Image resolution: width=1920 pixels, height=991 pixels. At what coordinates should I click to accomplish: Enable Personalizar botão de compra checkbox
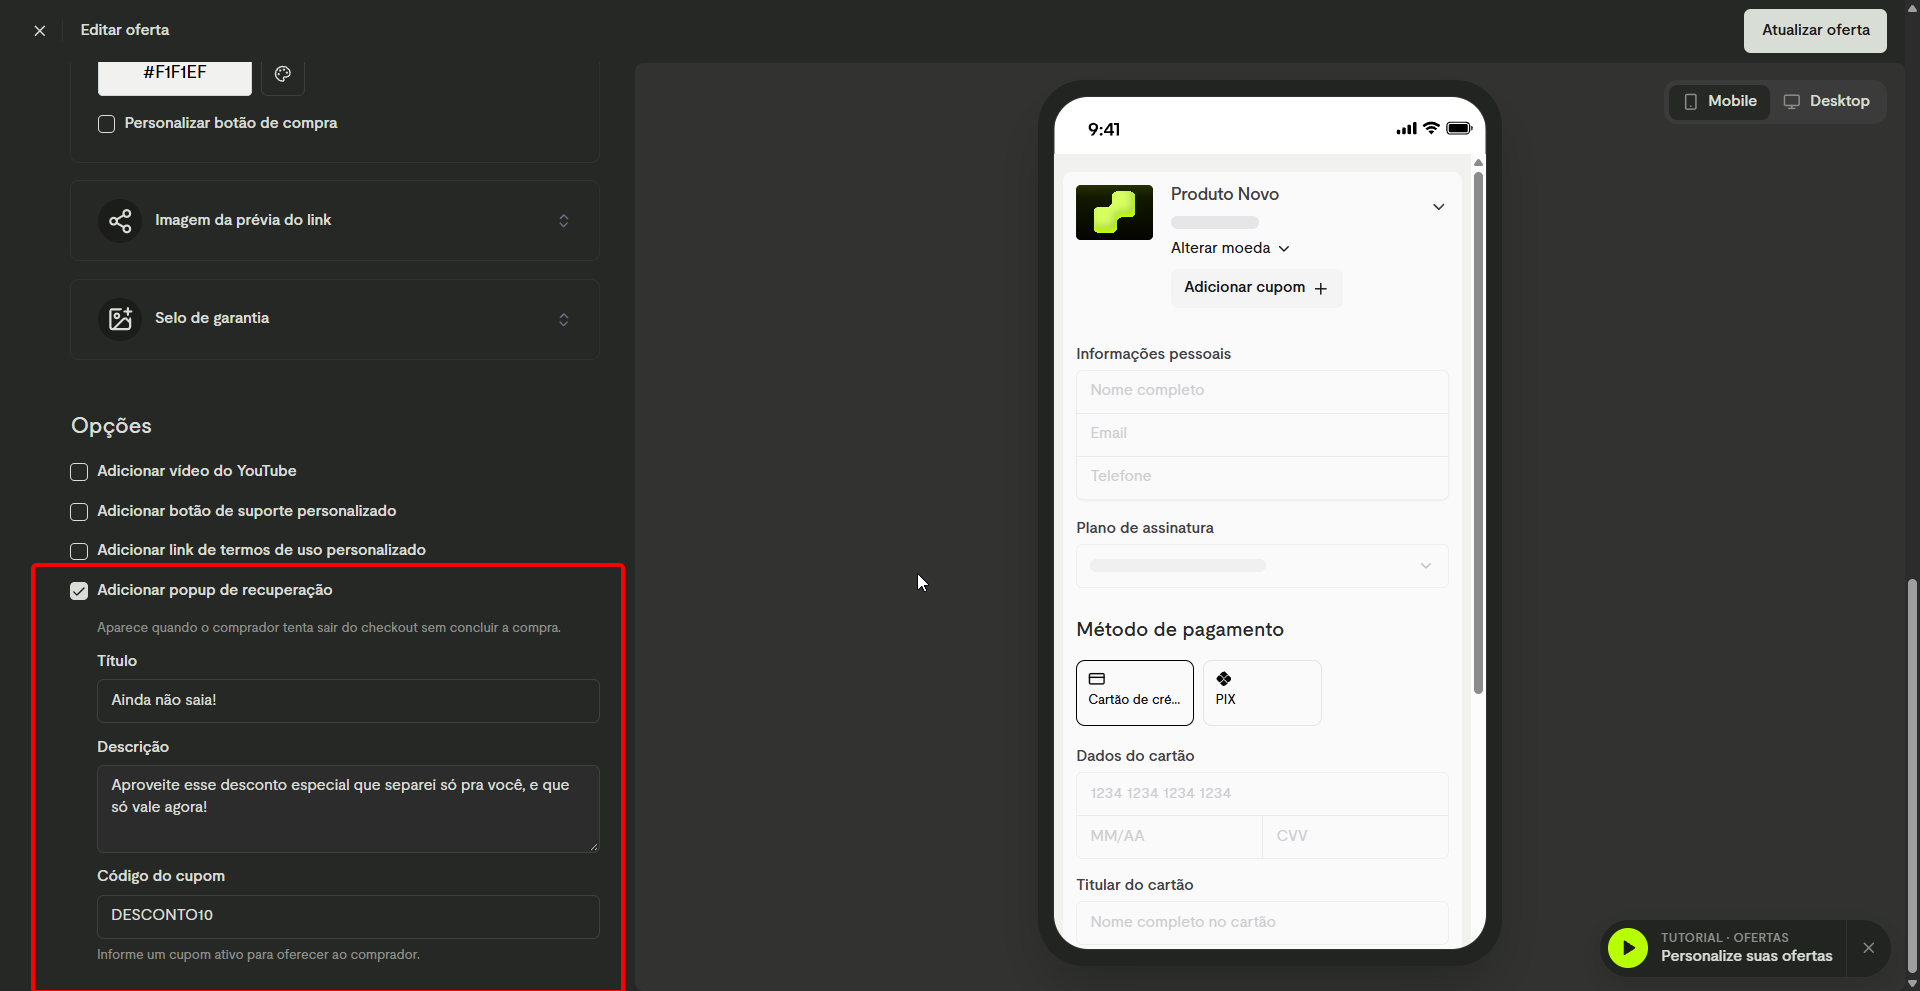pos(107,124)
